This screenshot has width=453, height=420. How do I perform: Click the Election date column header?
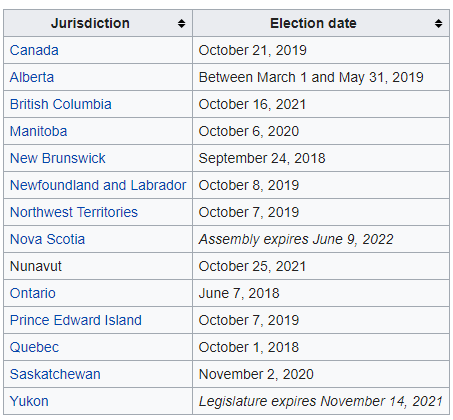pyautogui.click(x=321, y=23)
